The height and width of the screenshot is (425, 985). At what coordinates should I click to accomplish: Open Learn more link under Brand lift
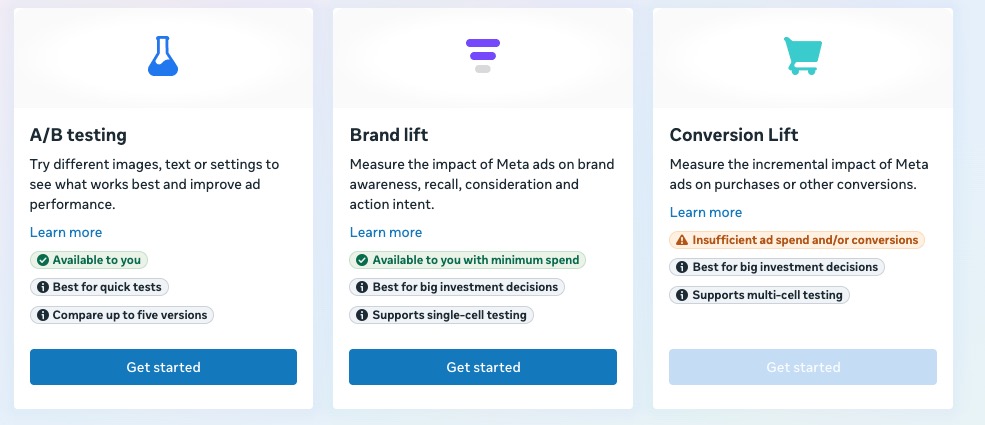(386, 232)
